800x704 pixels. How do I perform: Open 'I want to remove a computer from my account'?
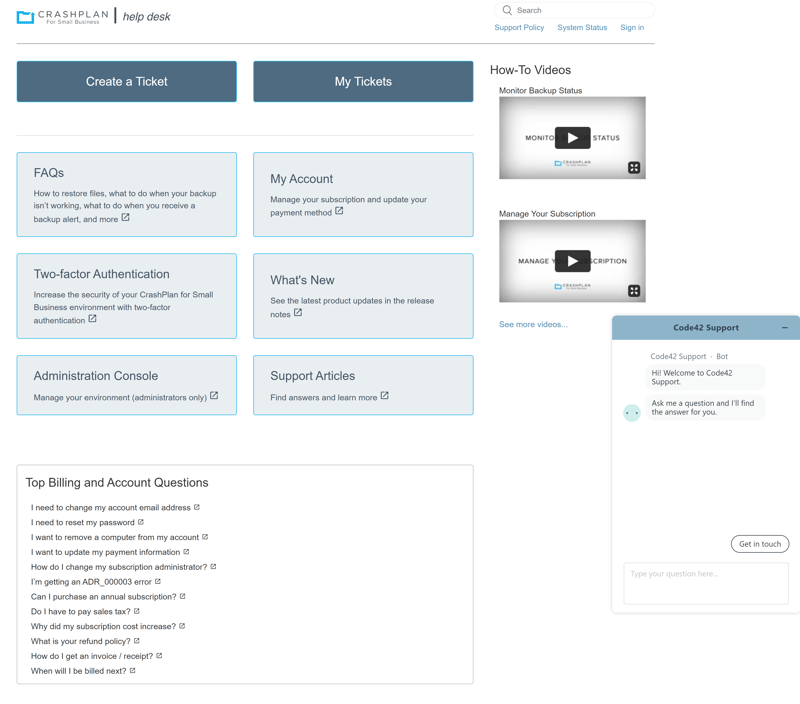(115, 537)
